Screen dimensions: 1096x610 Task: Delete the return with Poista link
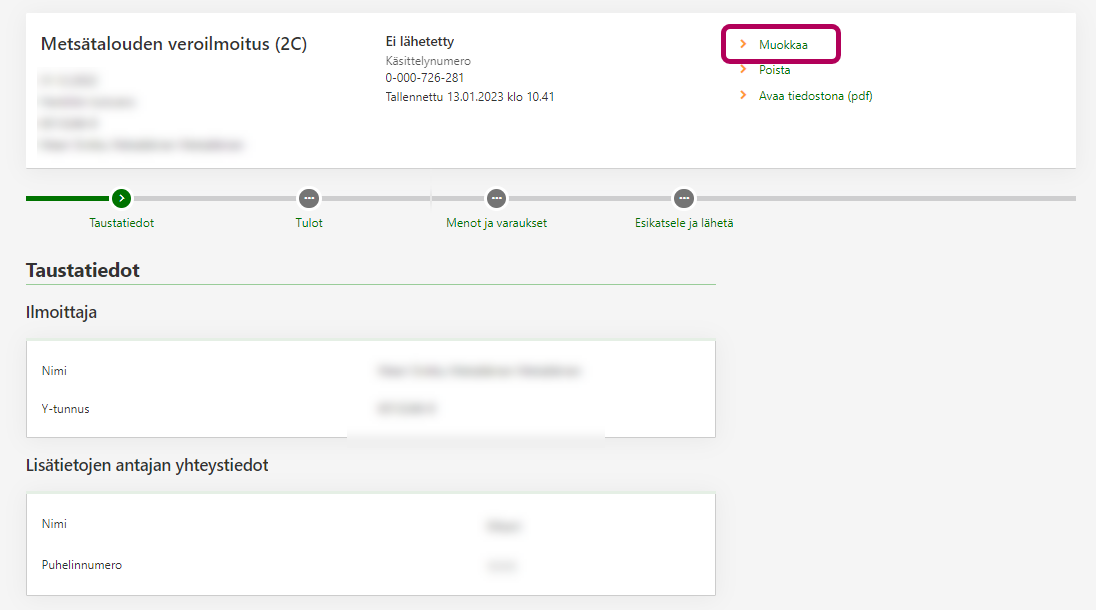pos(774,70)
